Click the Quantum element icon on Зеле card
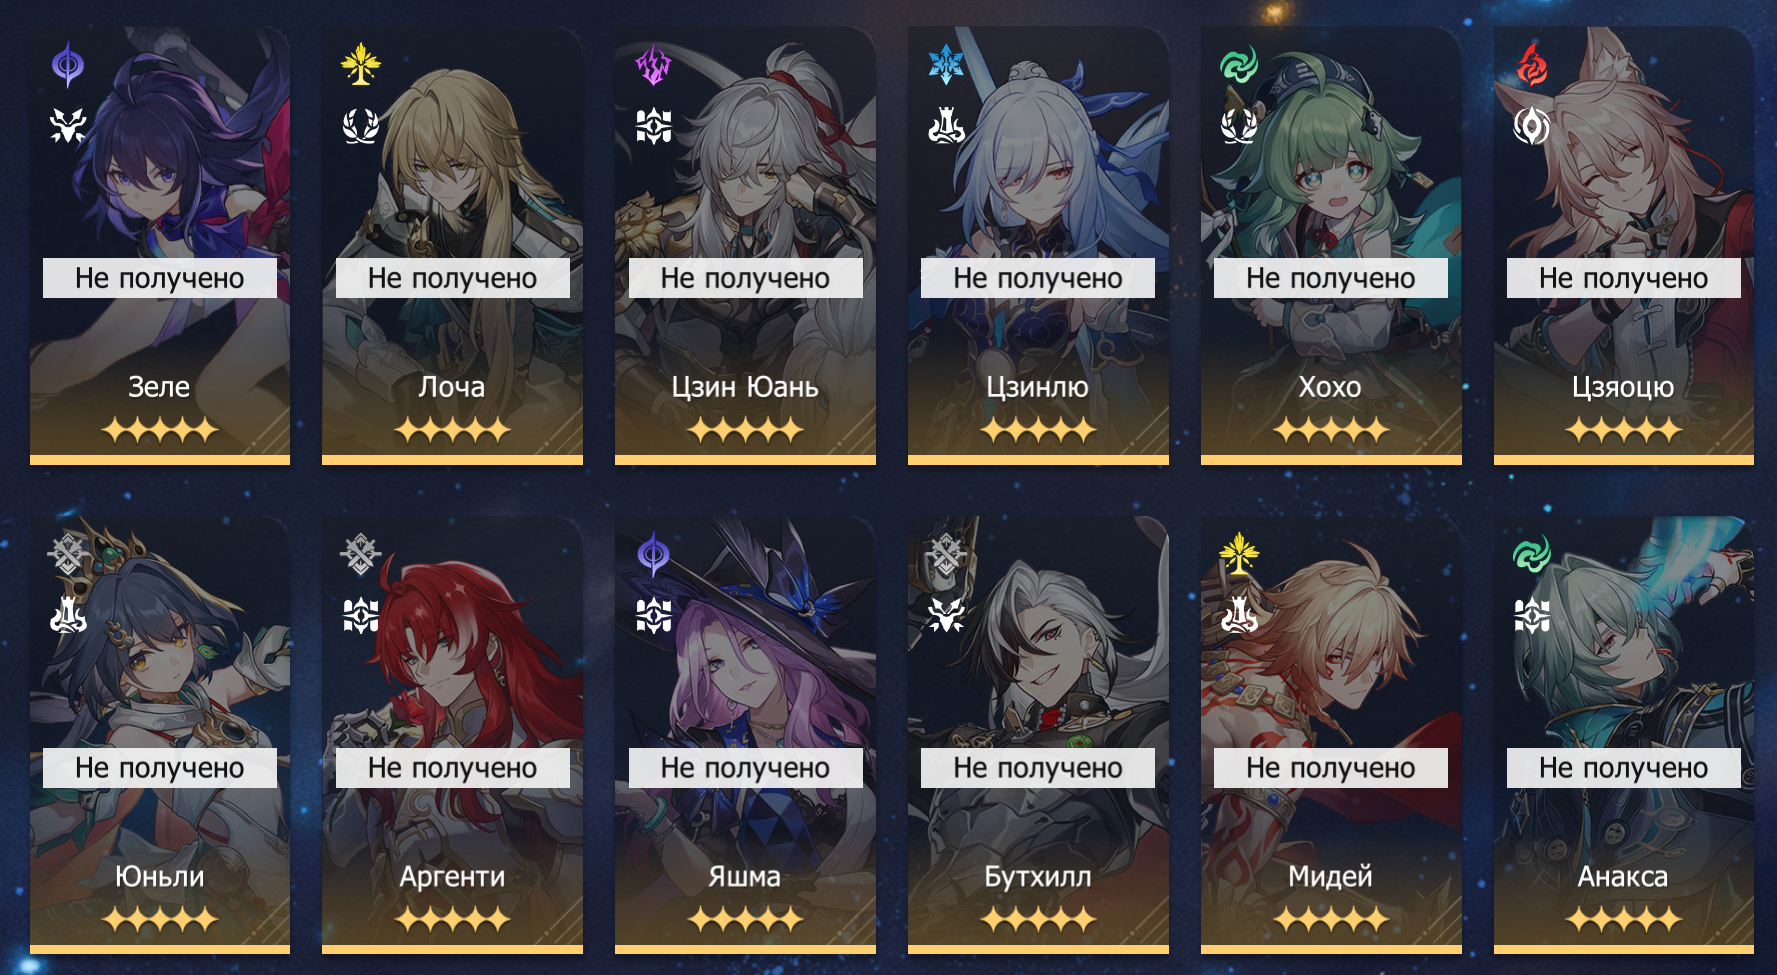The image size is (1777, 975). (x=68, y=65)
